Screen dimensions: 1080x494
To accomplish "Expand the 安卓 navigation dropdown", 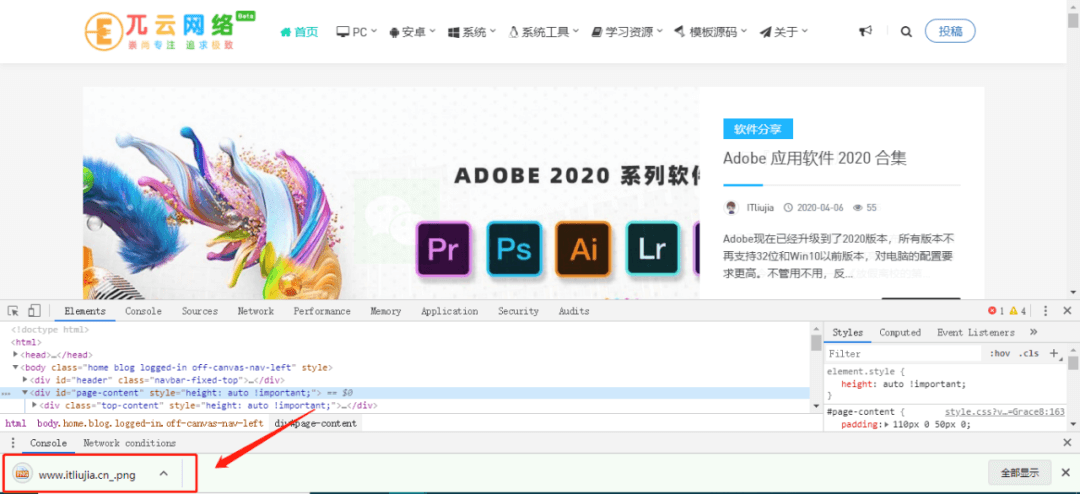I will [413, 32].
